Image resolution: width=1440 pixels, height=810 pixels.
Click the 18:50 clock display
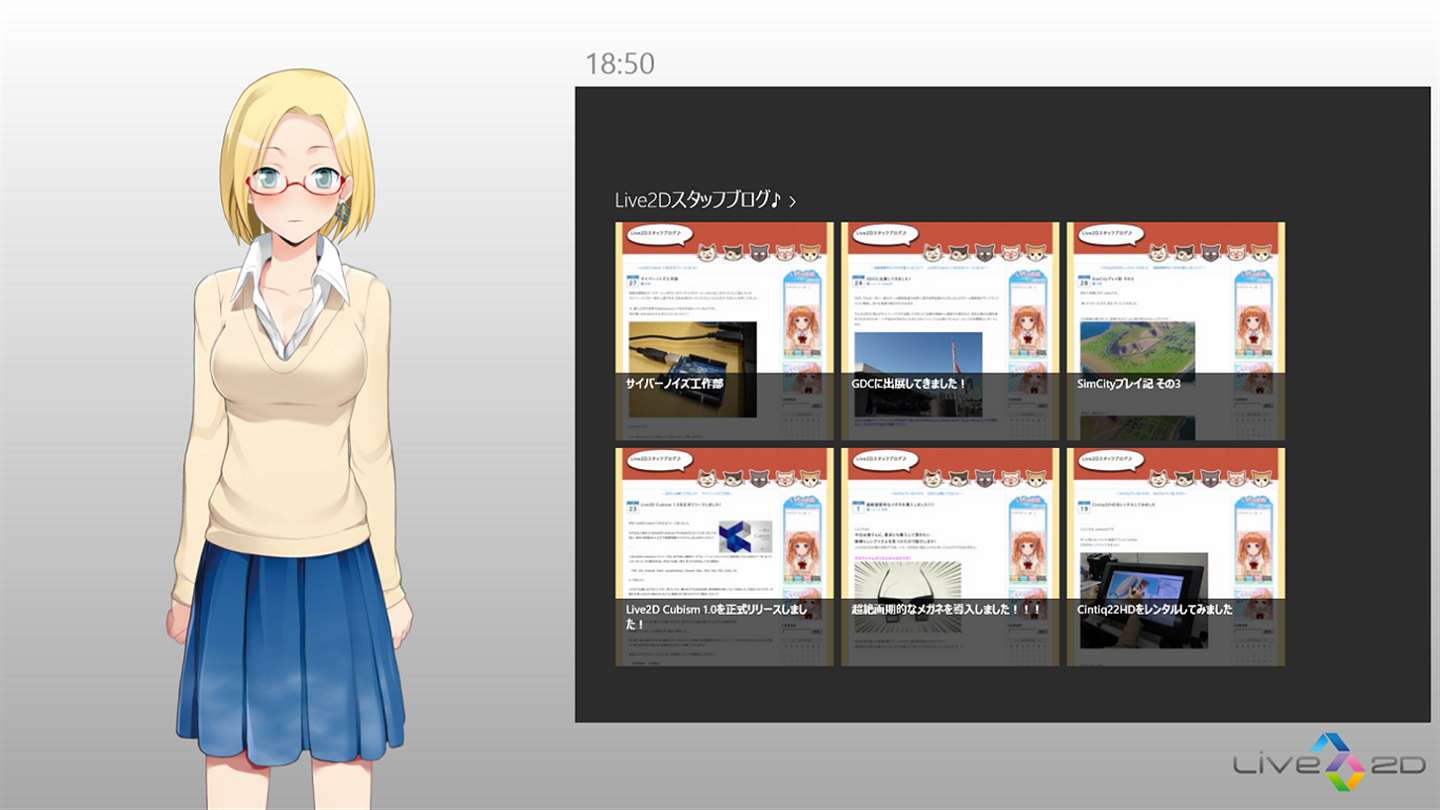point(620,64)
